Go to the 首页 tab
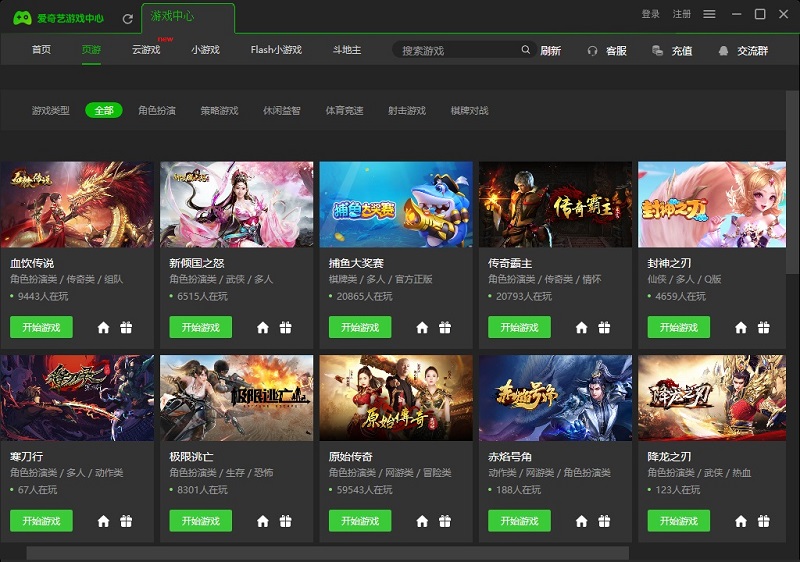Screen dimensions: 800x562 click(x=41, y=49)
